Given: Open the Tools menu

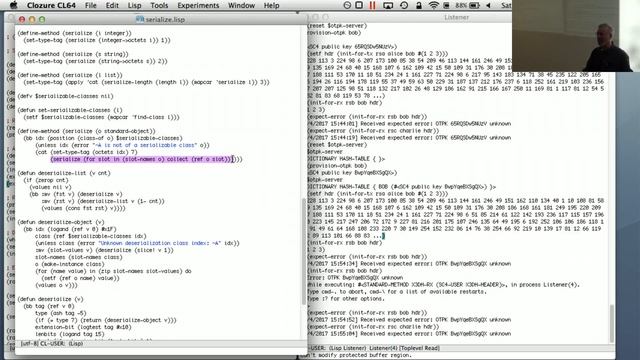Looking at the screenshot, I should [x=159, y=5].
